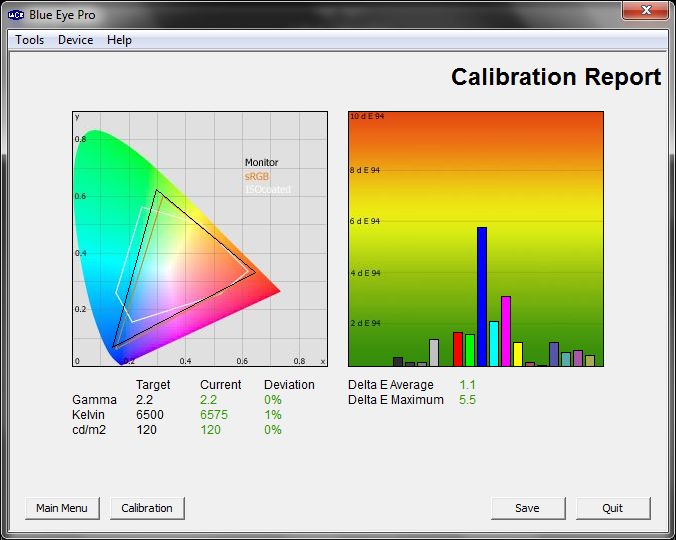
Task: Open the Tools menu
Action: pyautogui.click(x=29, y=40)
